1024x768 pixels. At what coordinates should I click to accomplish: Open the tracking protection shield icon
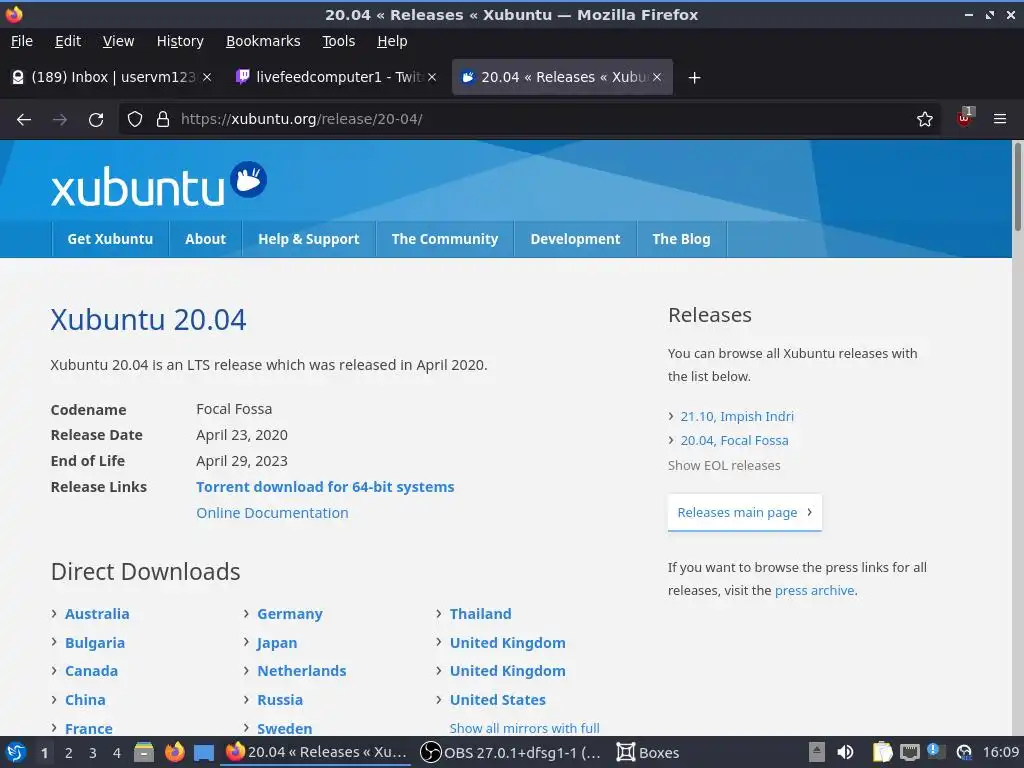coord(135,119)
